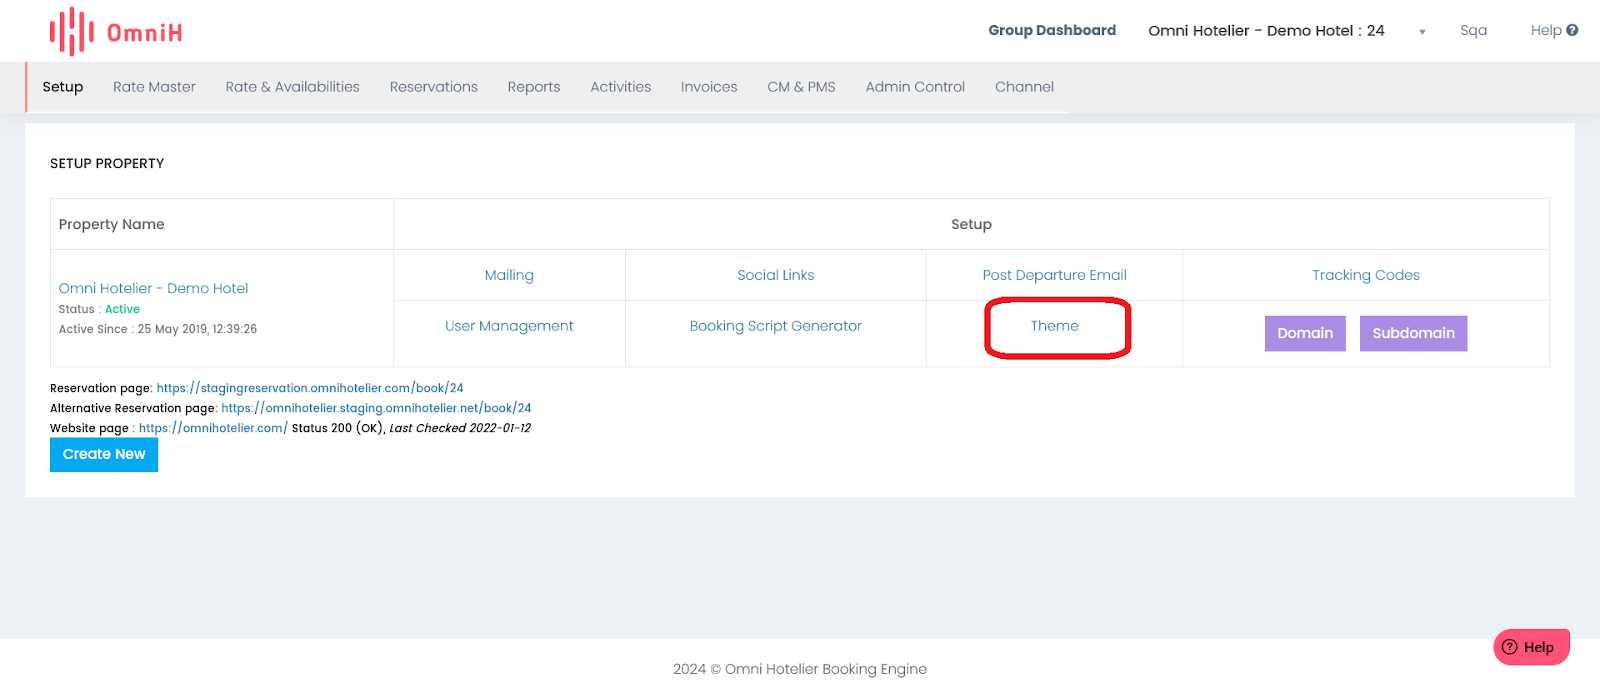The width and height of the screenshot is (1600, 698).
Task: Click the Status 200 (OK) text
Action: 338,428
